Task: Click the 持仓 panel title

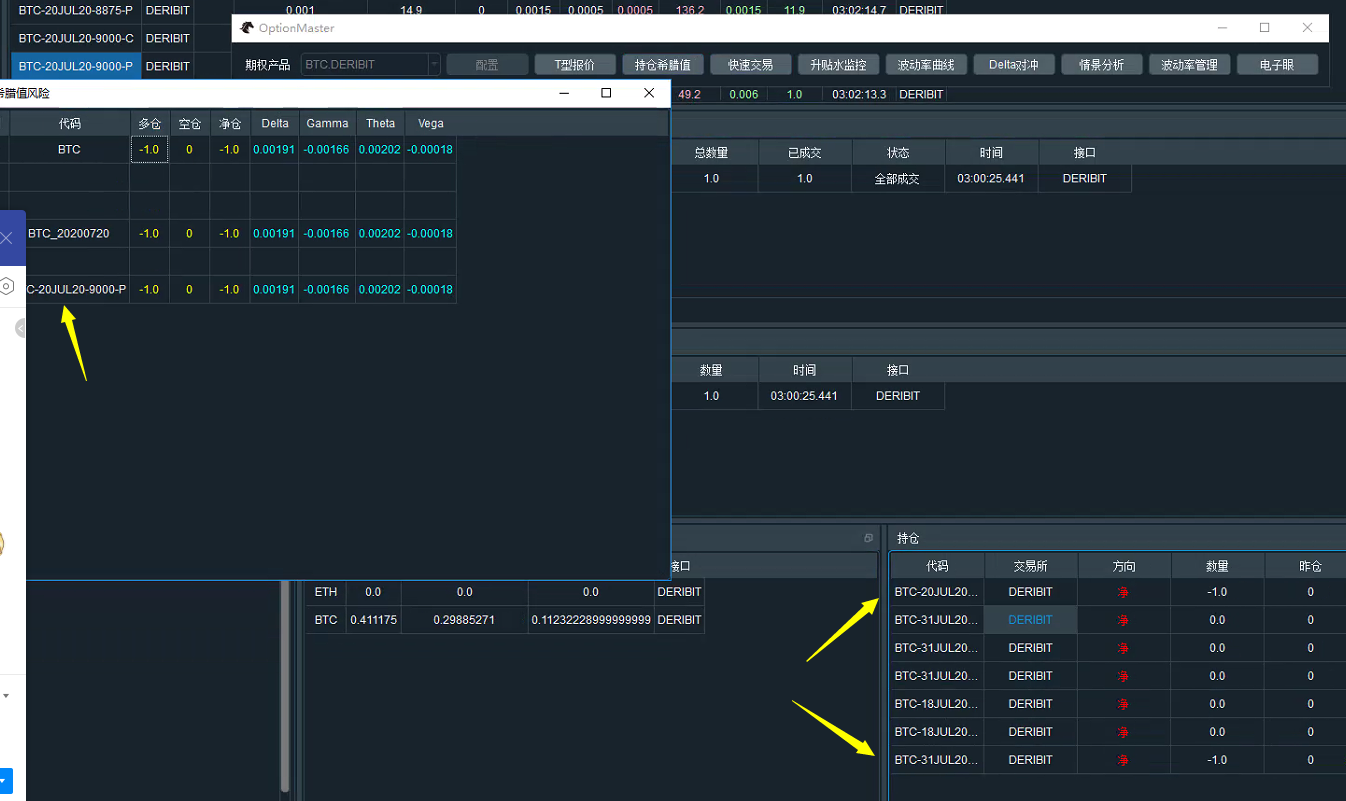Action: click(x=908, y=538)
